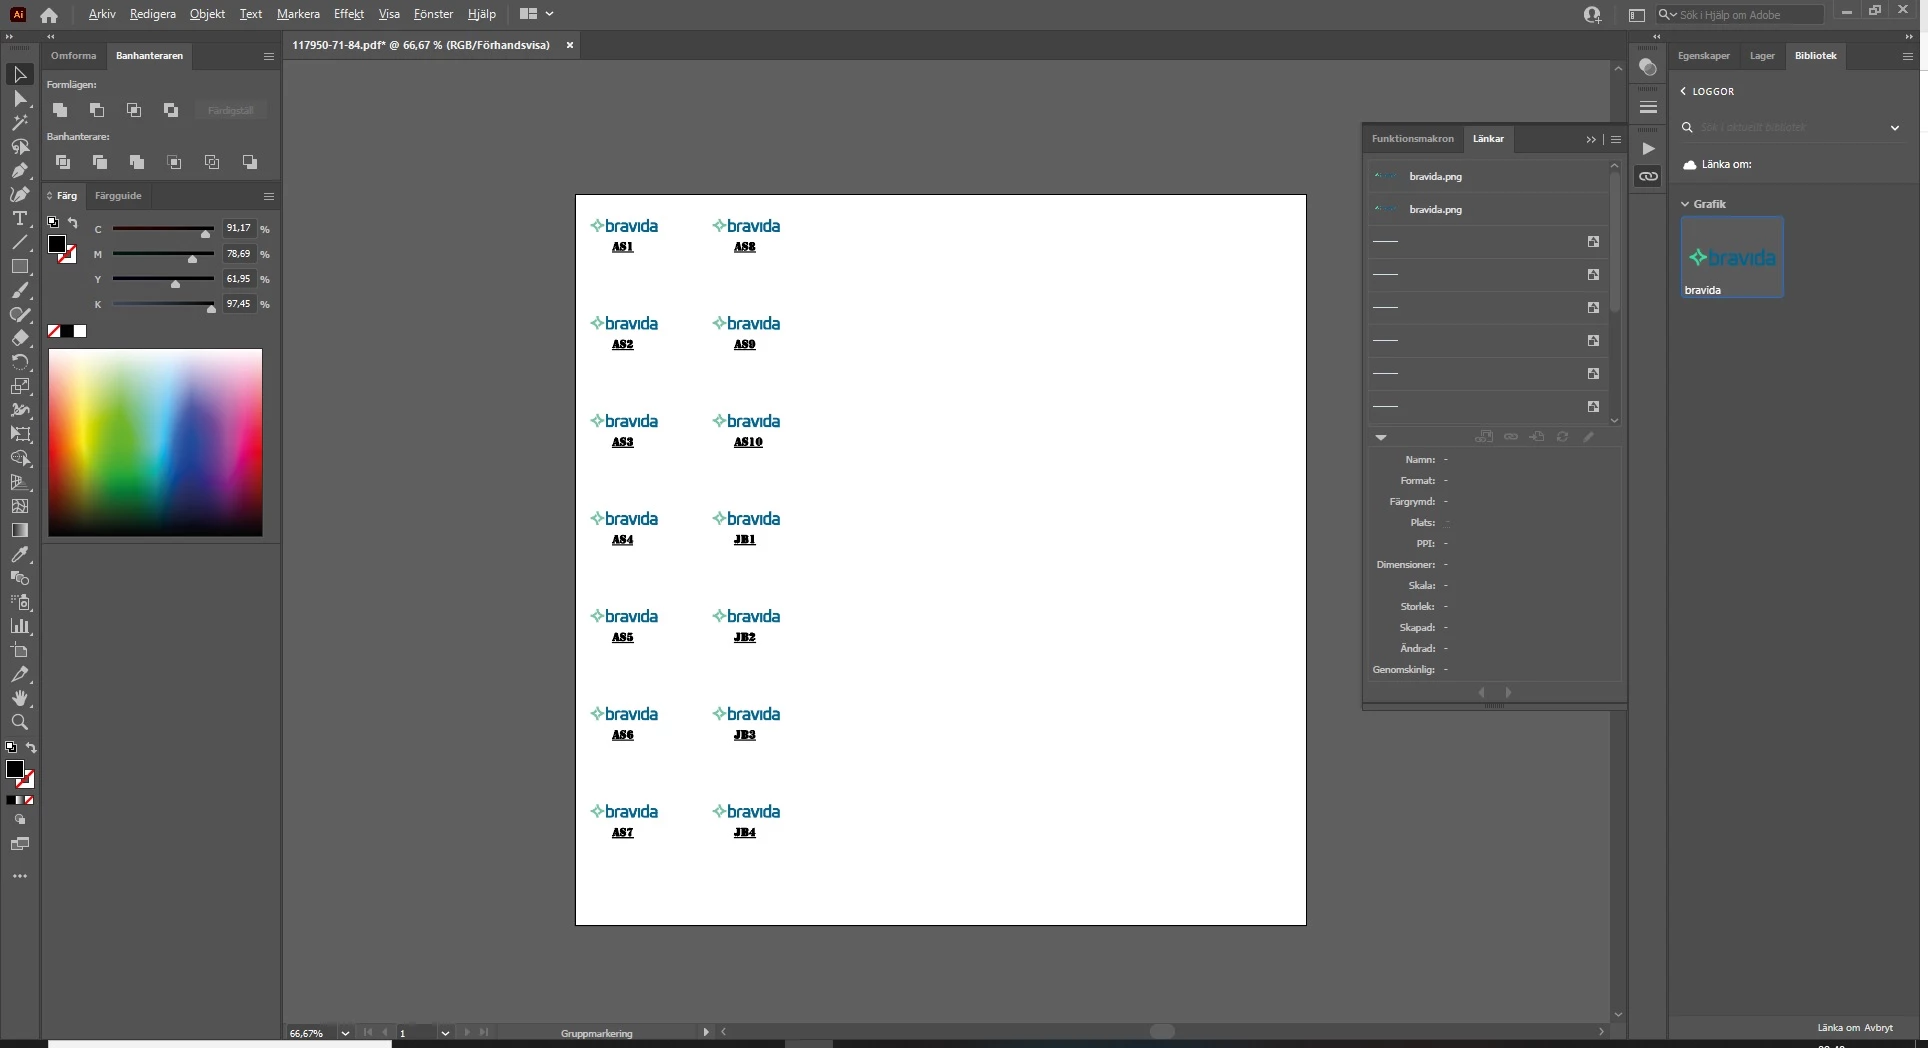The width and height of the screenshot is (1928, 1048).
Task: Pick the Magic Wand tool
Action: 19,123
